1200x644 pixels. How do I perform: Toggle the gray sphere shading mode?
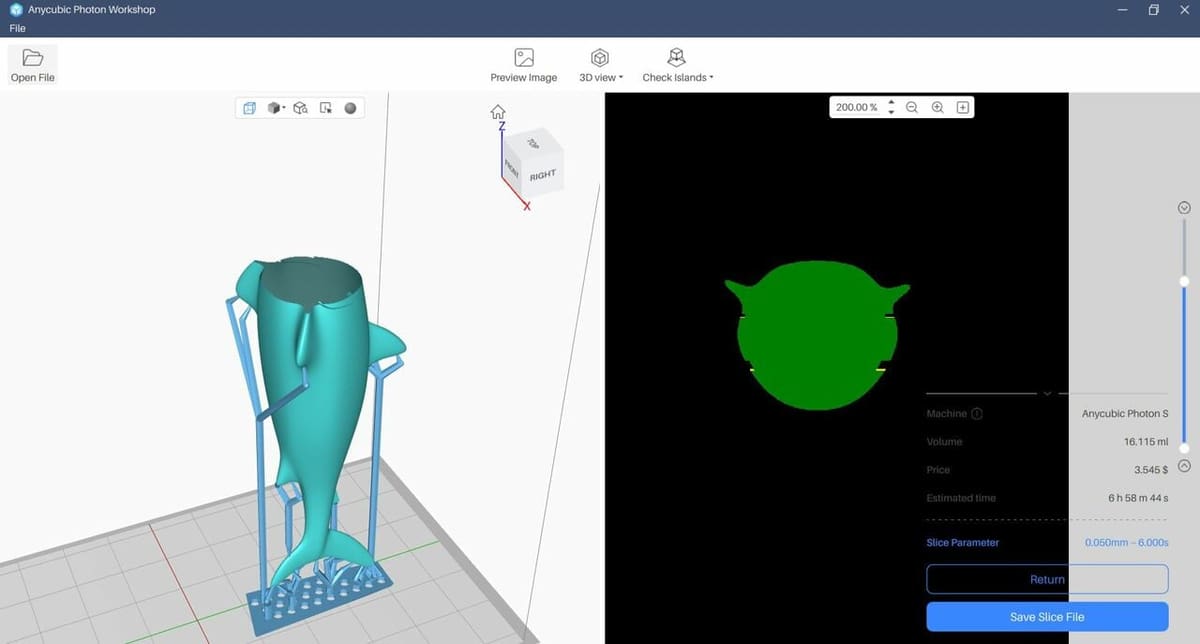click(350, 108)
